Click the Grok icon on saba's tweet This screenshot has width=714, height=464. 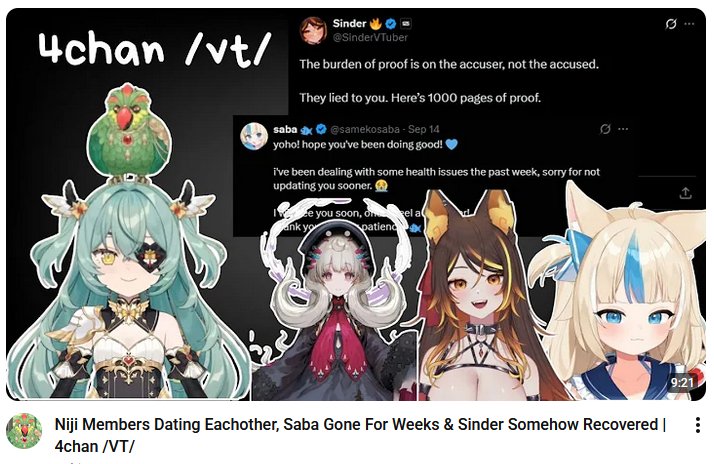[x=605, y=129]
